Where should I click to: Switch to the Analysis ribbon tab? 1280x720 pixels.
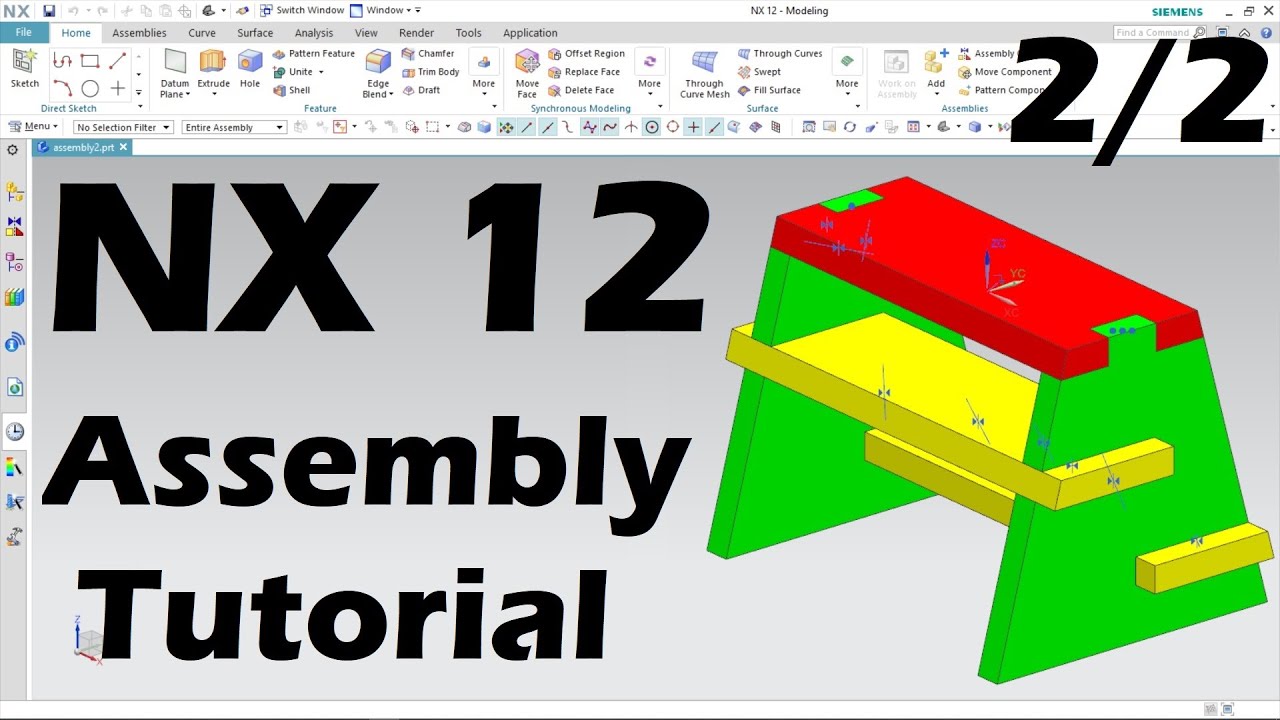coord(314,33)
